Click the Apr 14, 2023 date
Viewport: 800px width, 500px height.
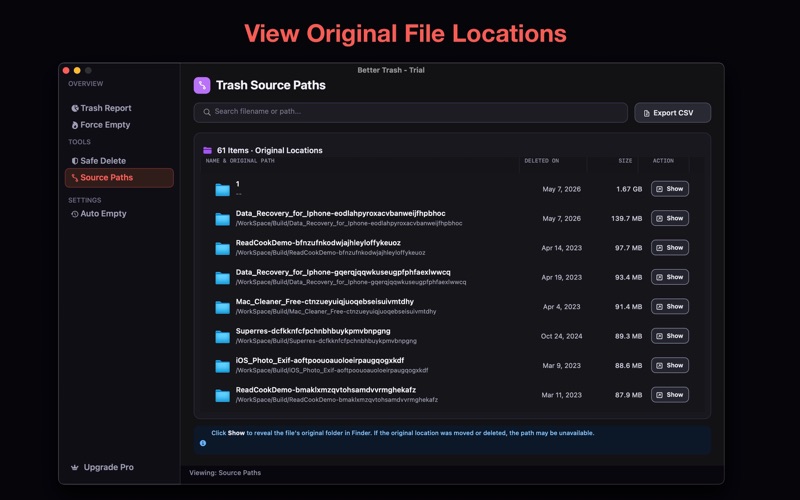coord(561,248)
